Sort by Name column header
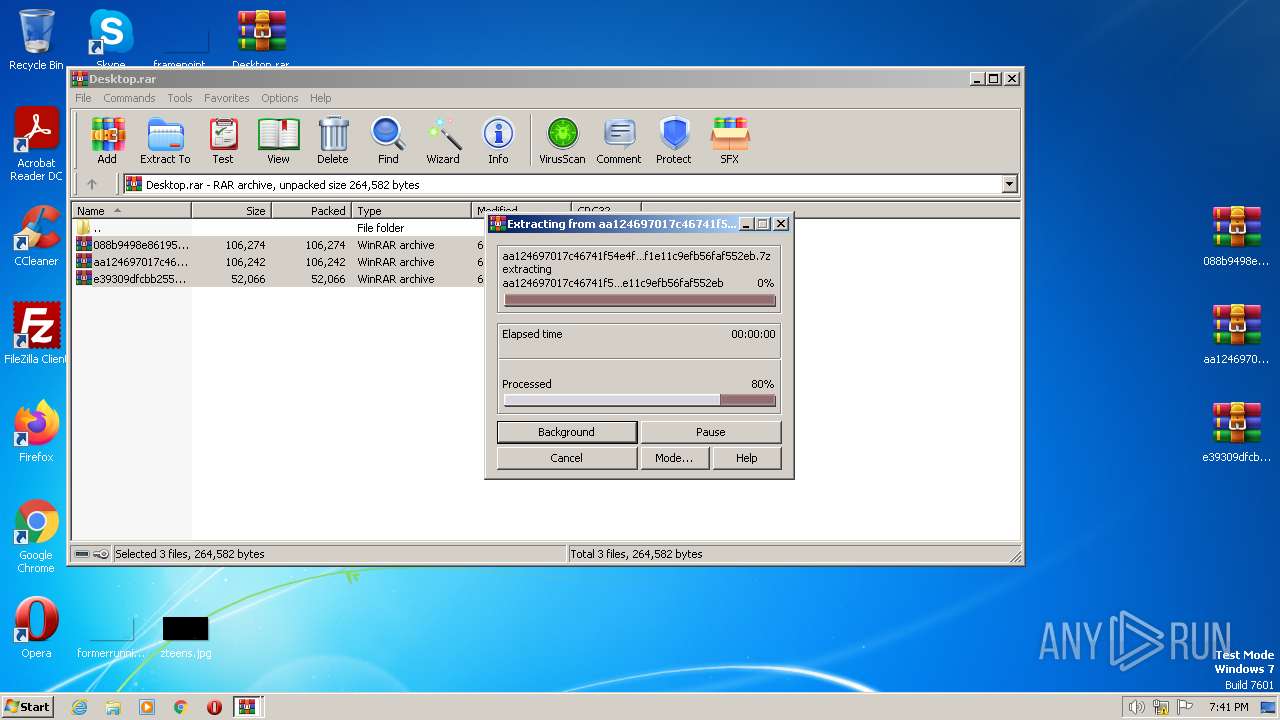 click(x=131, y=211)
